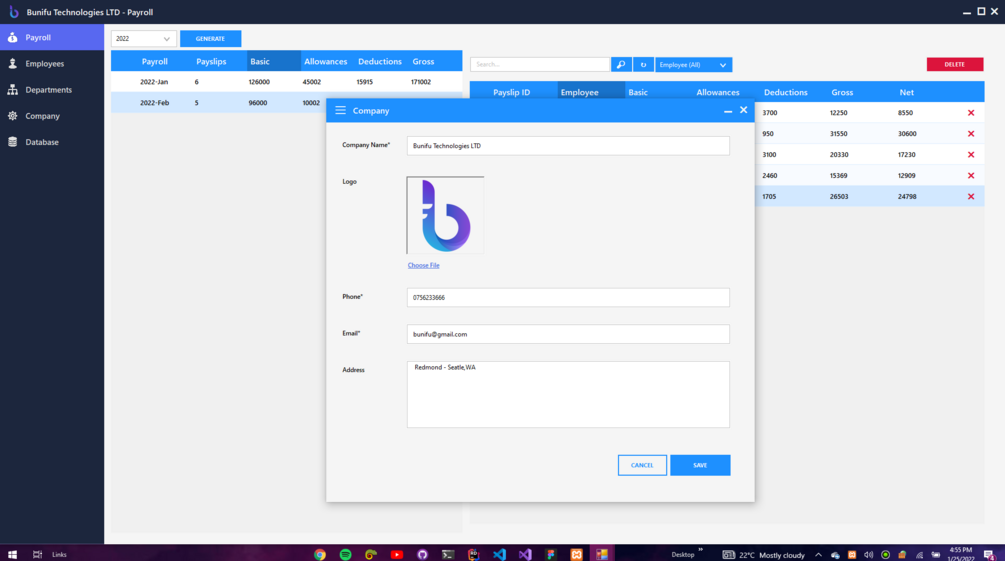
Task: Click deductions value 3700 in payslip table
Action: tap(770, 113)
